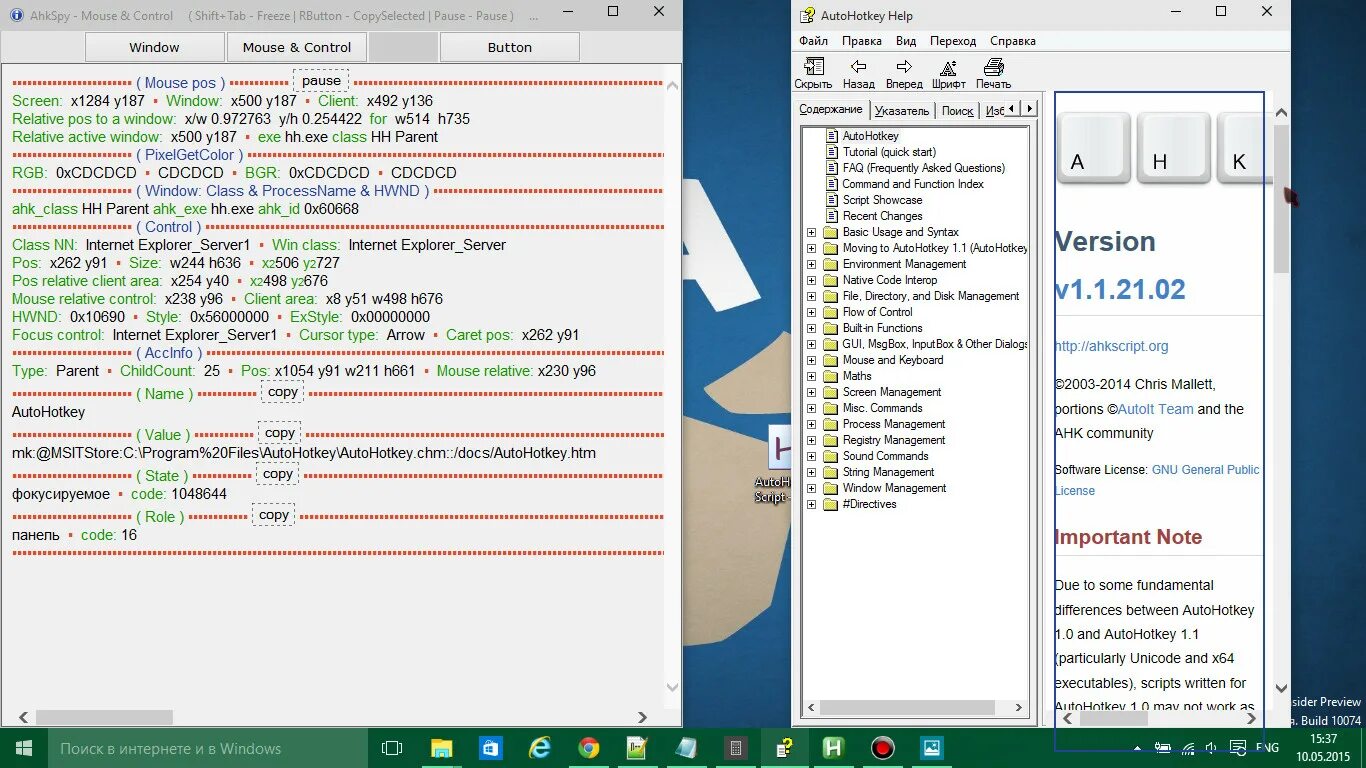This screenshot has width=1366, height=768.
Task: Expand the Flow of Control node
Action: tap(811, 312)
